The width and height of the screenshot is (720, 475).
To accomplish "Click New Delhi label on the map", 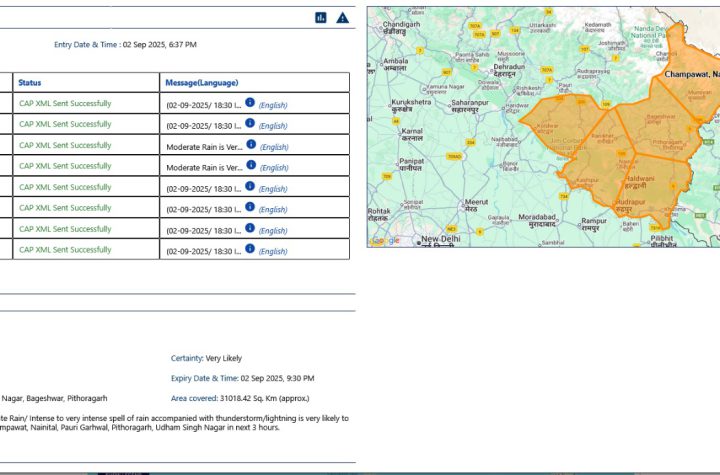I will [441, 241].
